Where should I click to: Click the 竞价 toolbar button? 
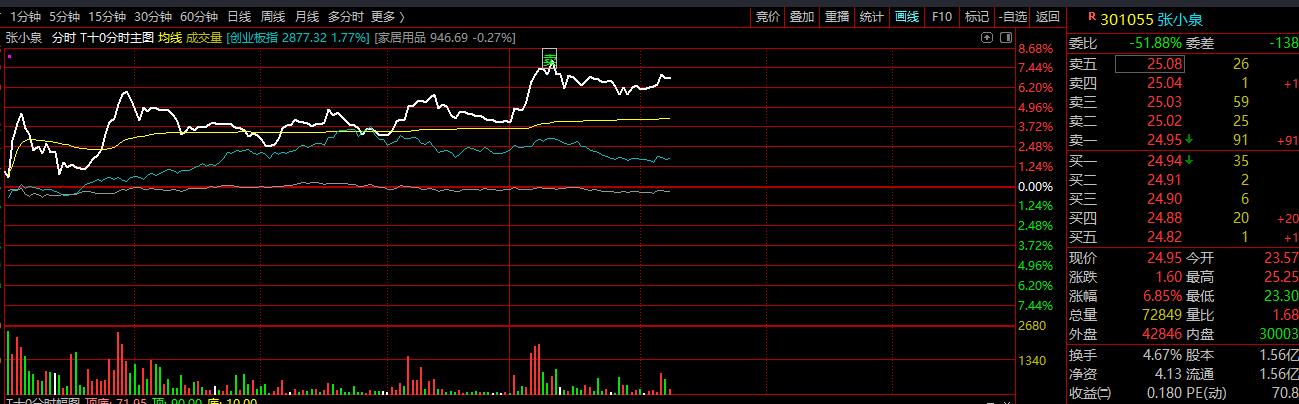point(767,17)
